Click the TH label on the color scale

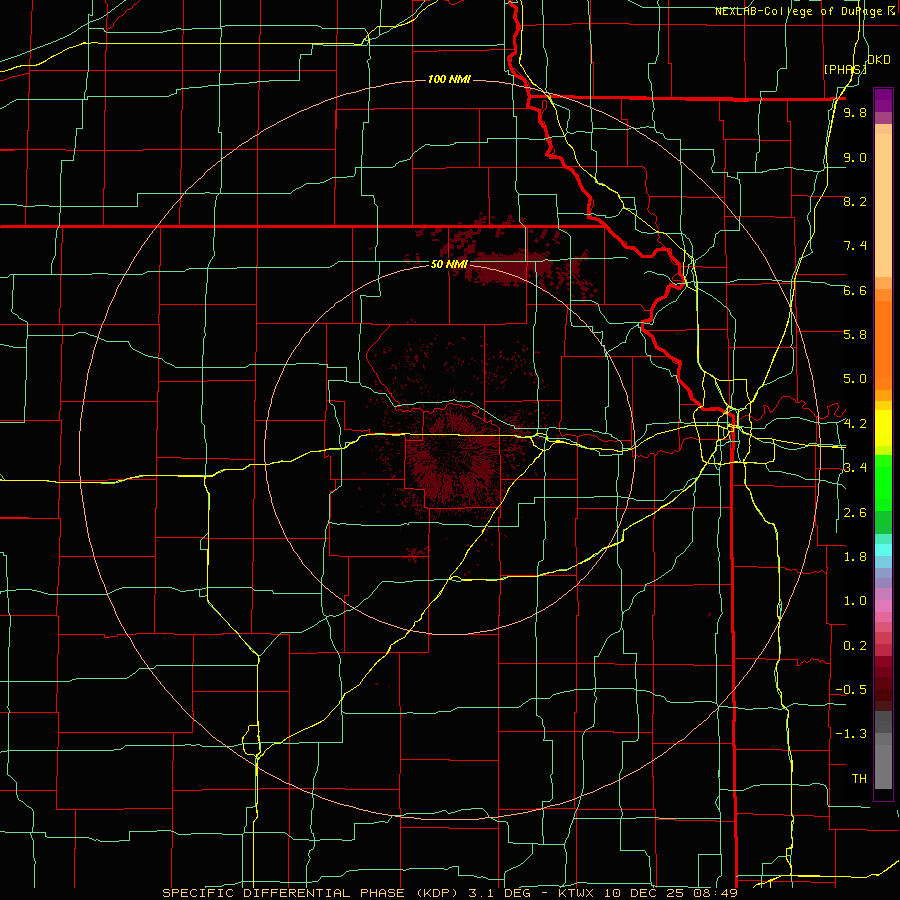coord(859,779)
